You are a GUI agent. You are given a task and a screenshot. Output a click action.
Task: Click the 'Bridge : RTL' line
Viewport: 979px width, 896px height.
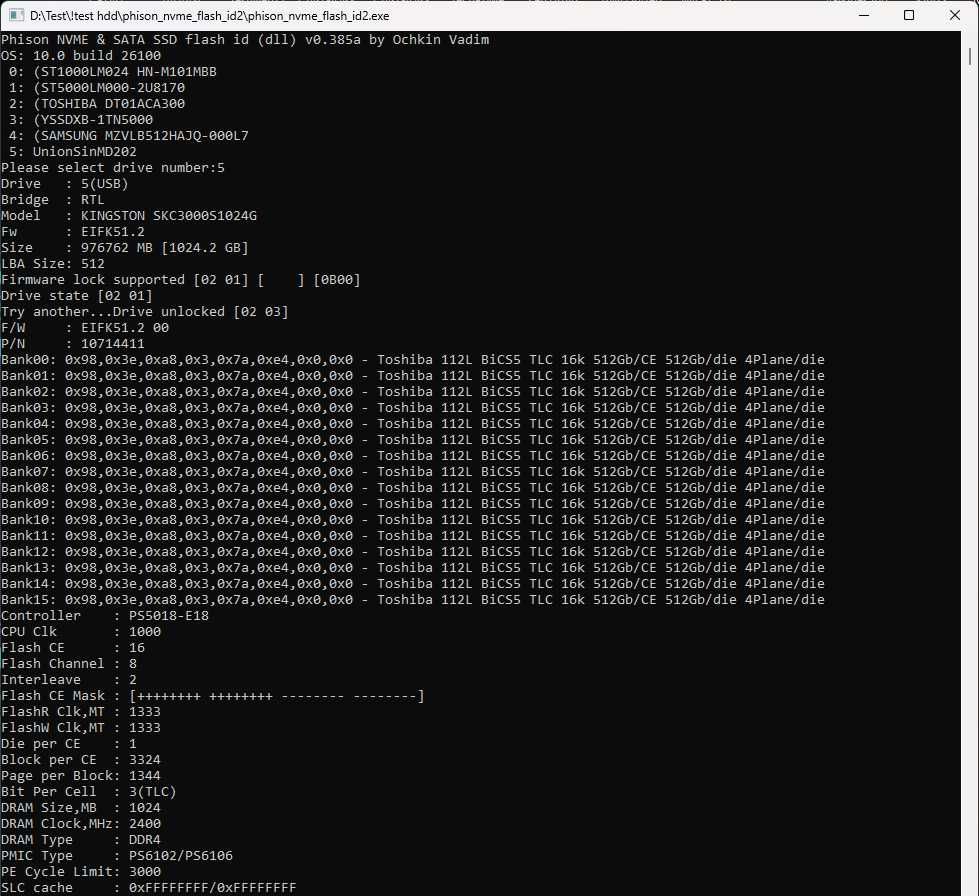pyautogui.click(x=53, y=200)
